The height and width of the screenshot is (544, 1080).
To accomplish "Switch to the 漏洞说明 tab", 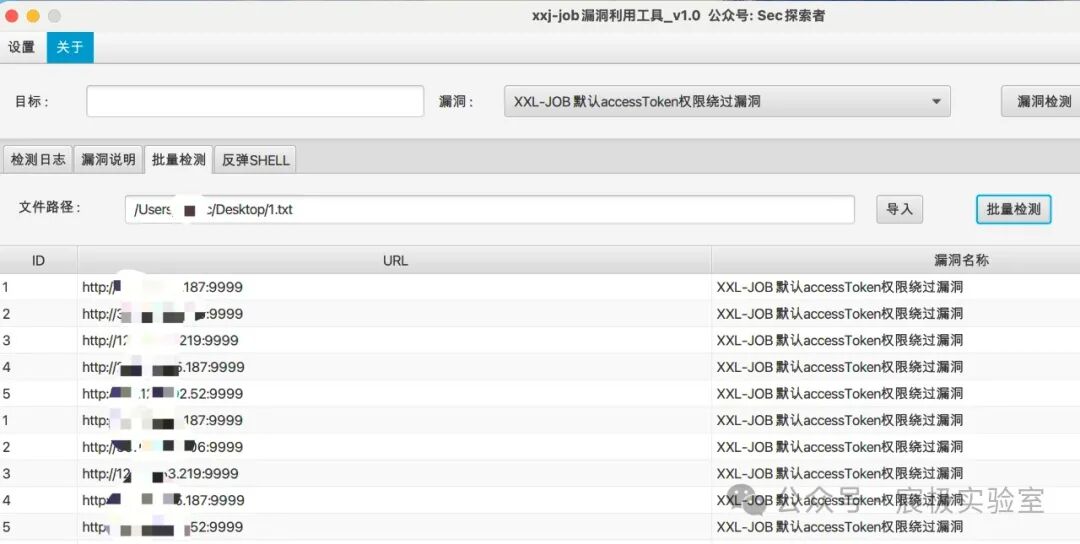I will tap(108, 160).
